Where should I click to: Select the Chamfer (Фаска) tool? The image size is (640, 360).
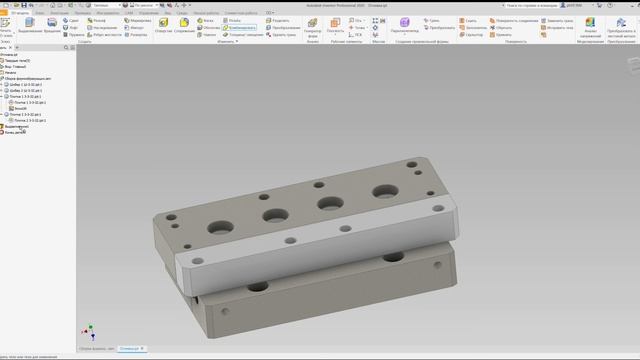[x=205, y=20]
